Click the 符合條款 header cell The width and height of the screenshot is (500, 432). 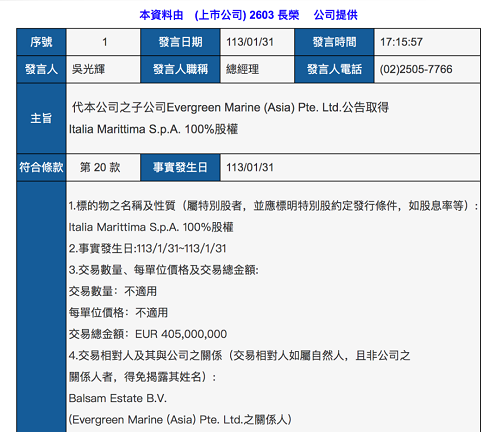[x=41, y=167]
